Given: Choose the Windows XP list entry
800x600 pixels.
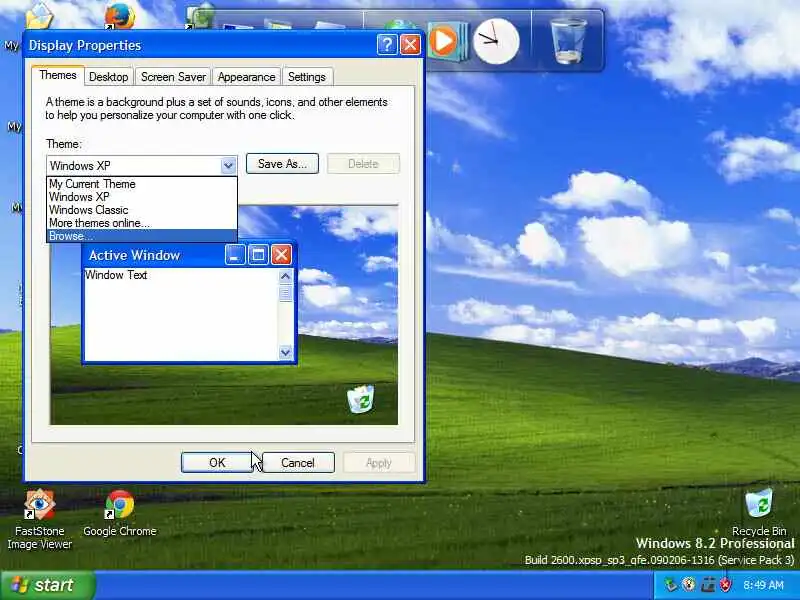Looking at the screenshot, I should click(141, 197).
